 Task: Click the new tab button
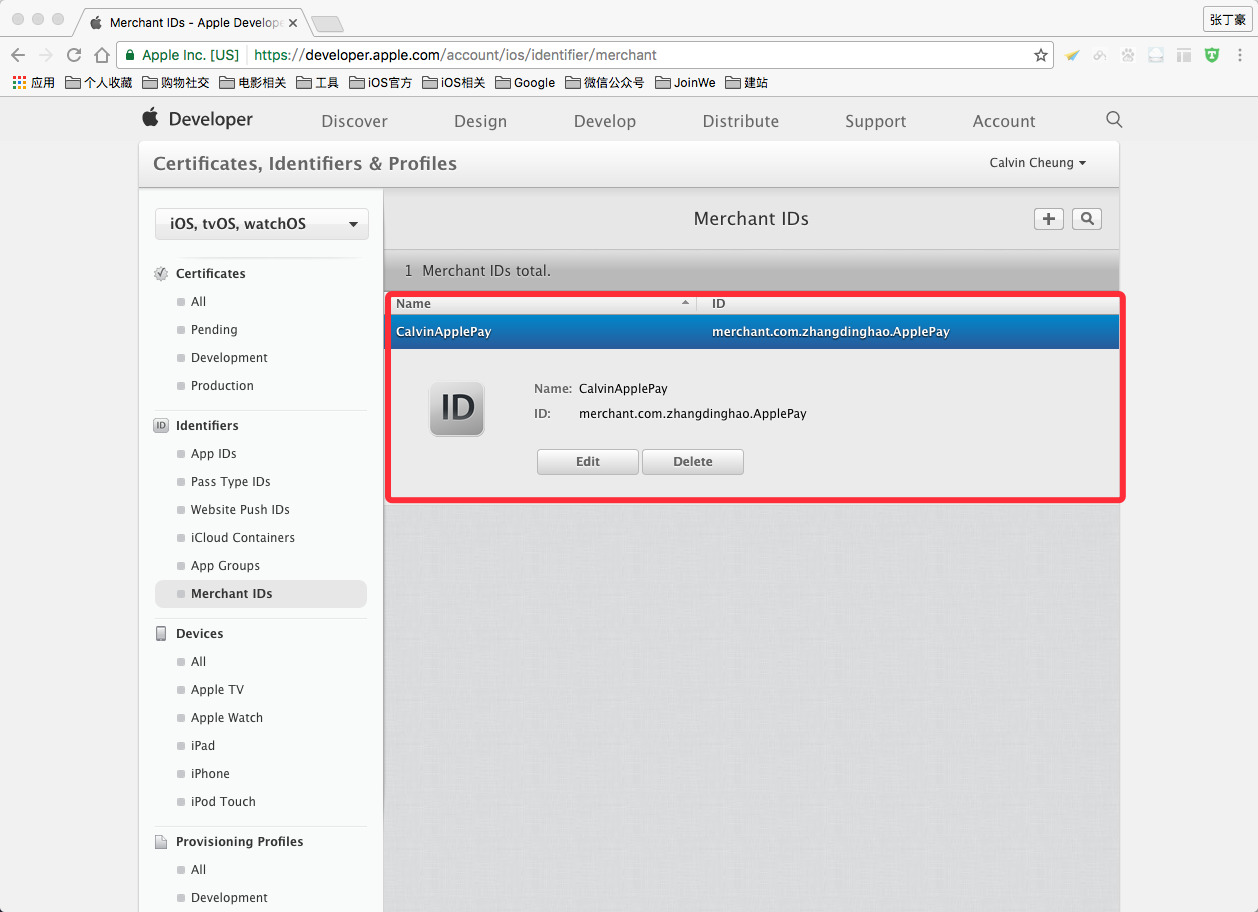[327, 23]
